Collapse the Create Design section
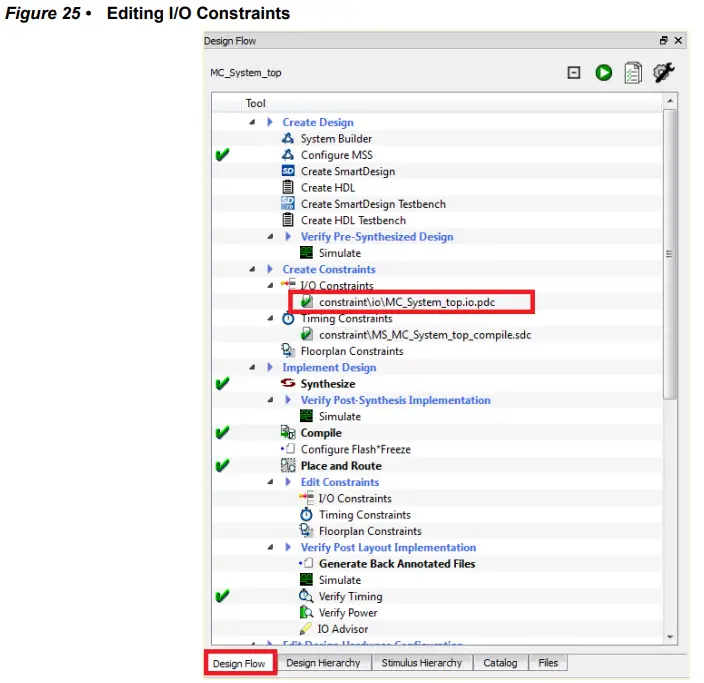Screen dimensions: 704x683 coord(253,123)
